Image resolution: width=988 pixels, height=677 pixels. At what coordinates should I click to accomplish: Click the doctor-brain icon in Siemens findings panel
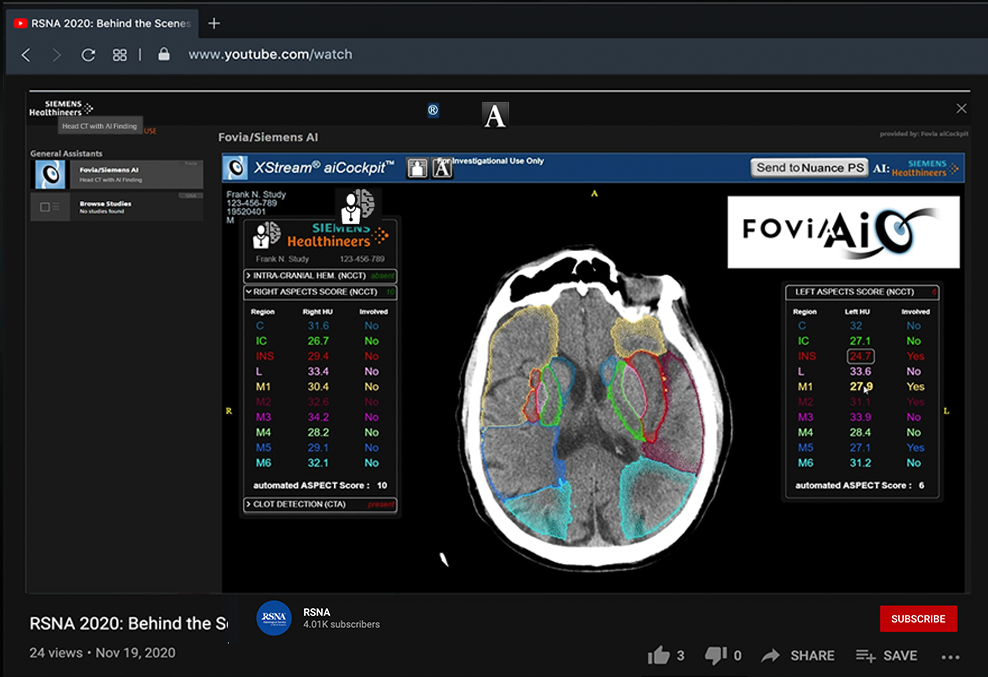tap(267, 234)
